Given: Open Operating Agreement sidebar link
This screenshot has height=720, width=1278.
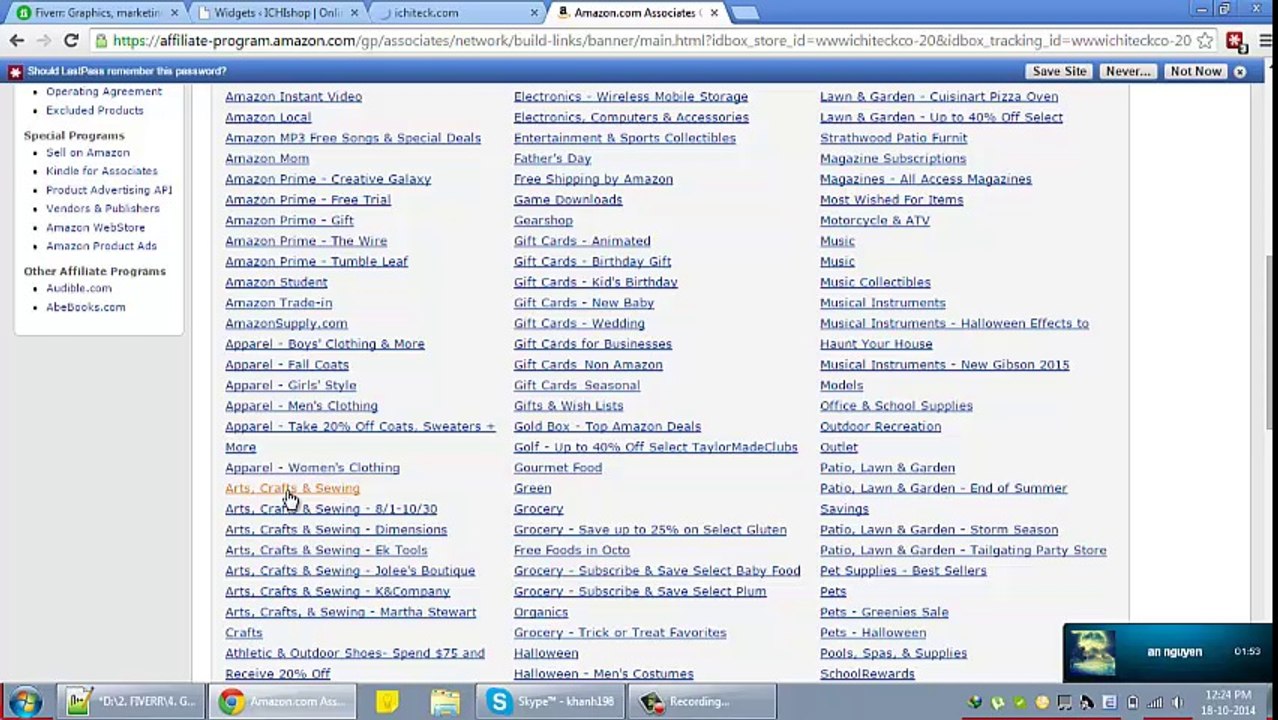Looking at the screenshot, I should coord(104,91).
